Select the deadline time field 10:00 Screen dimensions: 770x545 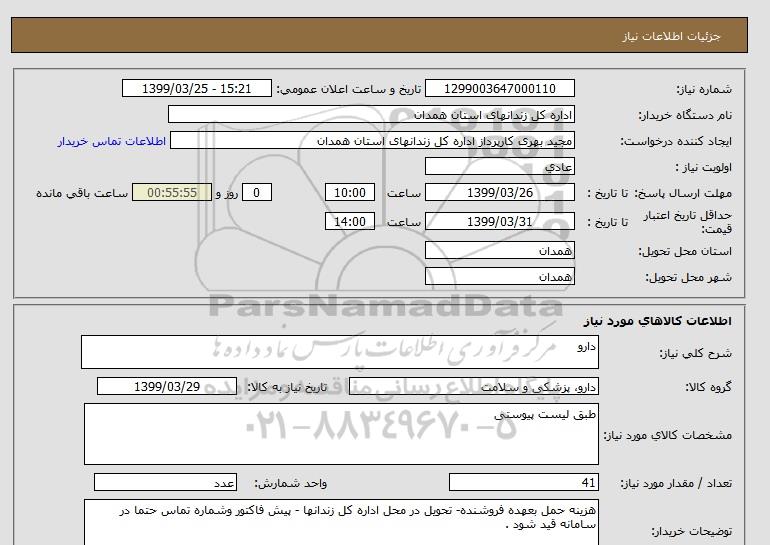point(350,192)
